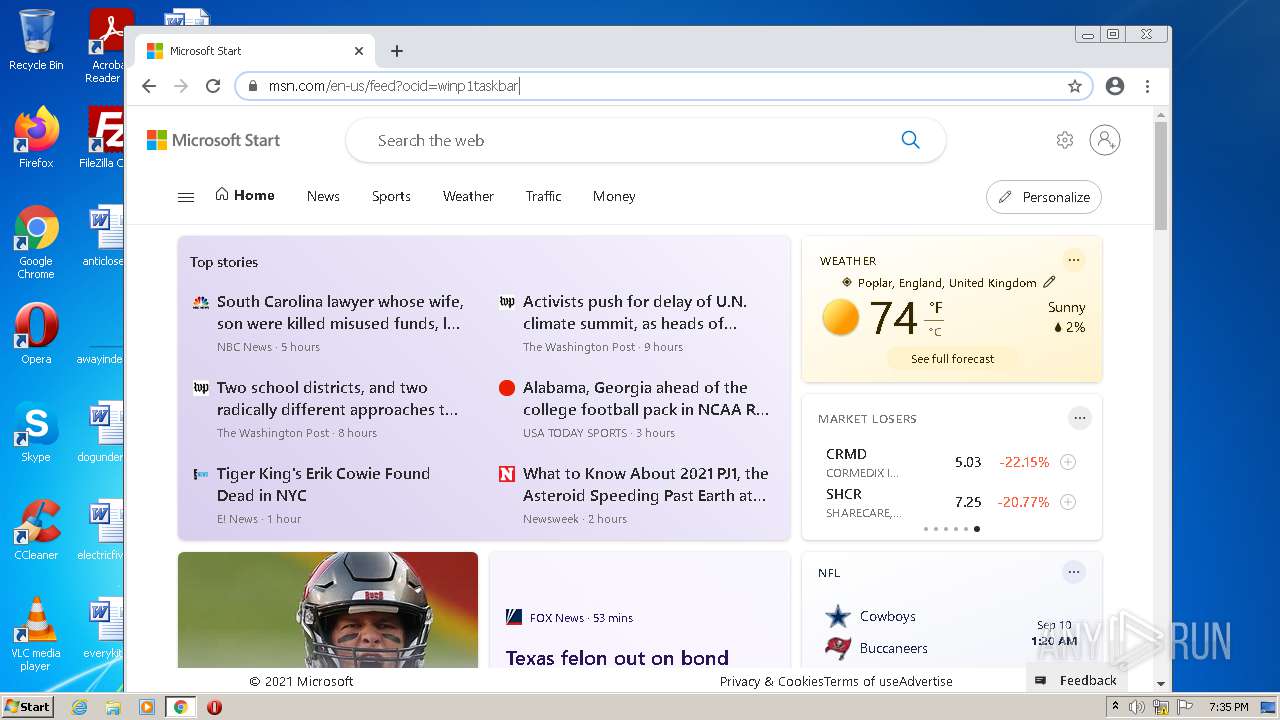
Task: Open the Weather card options menu
Action: pyautogui.click(x=1074, y=260)
